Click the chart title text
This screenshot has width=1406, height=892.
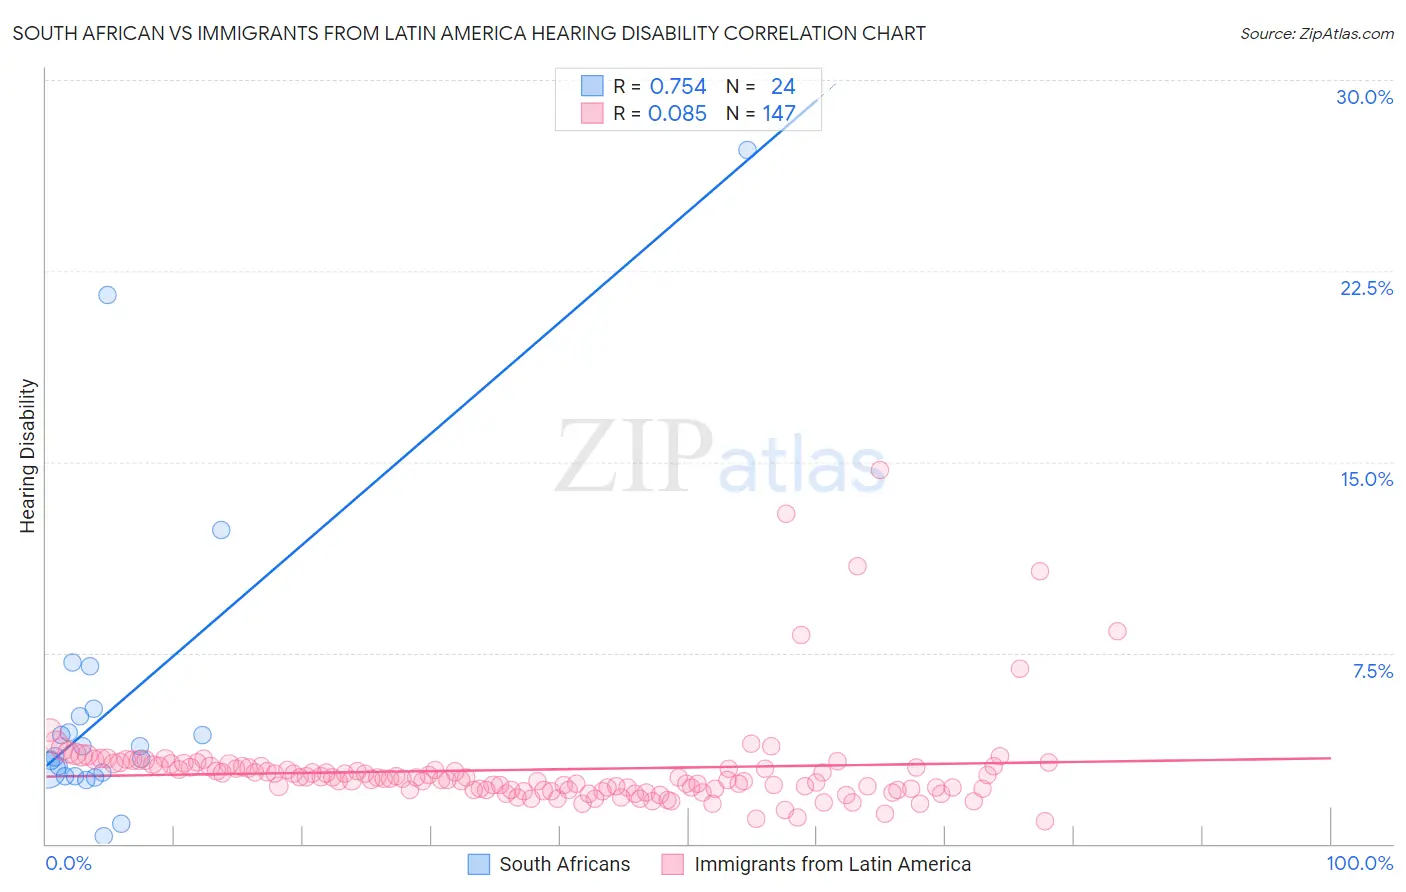469,33
